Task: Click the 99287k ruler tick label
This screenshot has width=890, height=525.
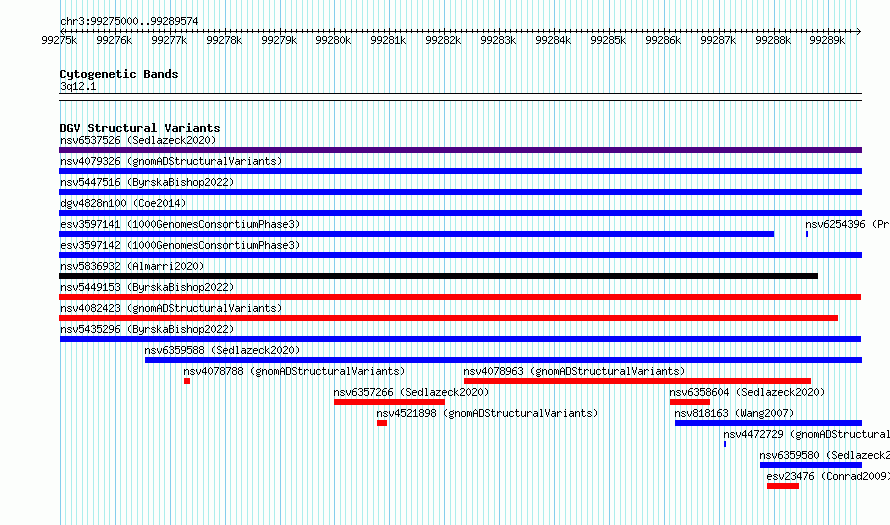Action: [x=718, y=40]
